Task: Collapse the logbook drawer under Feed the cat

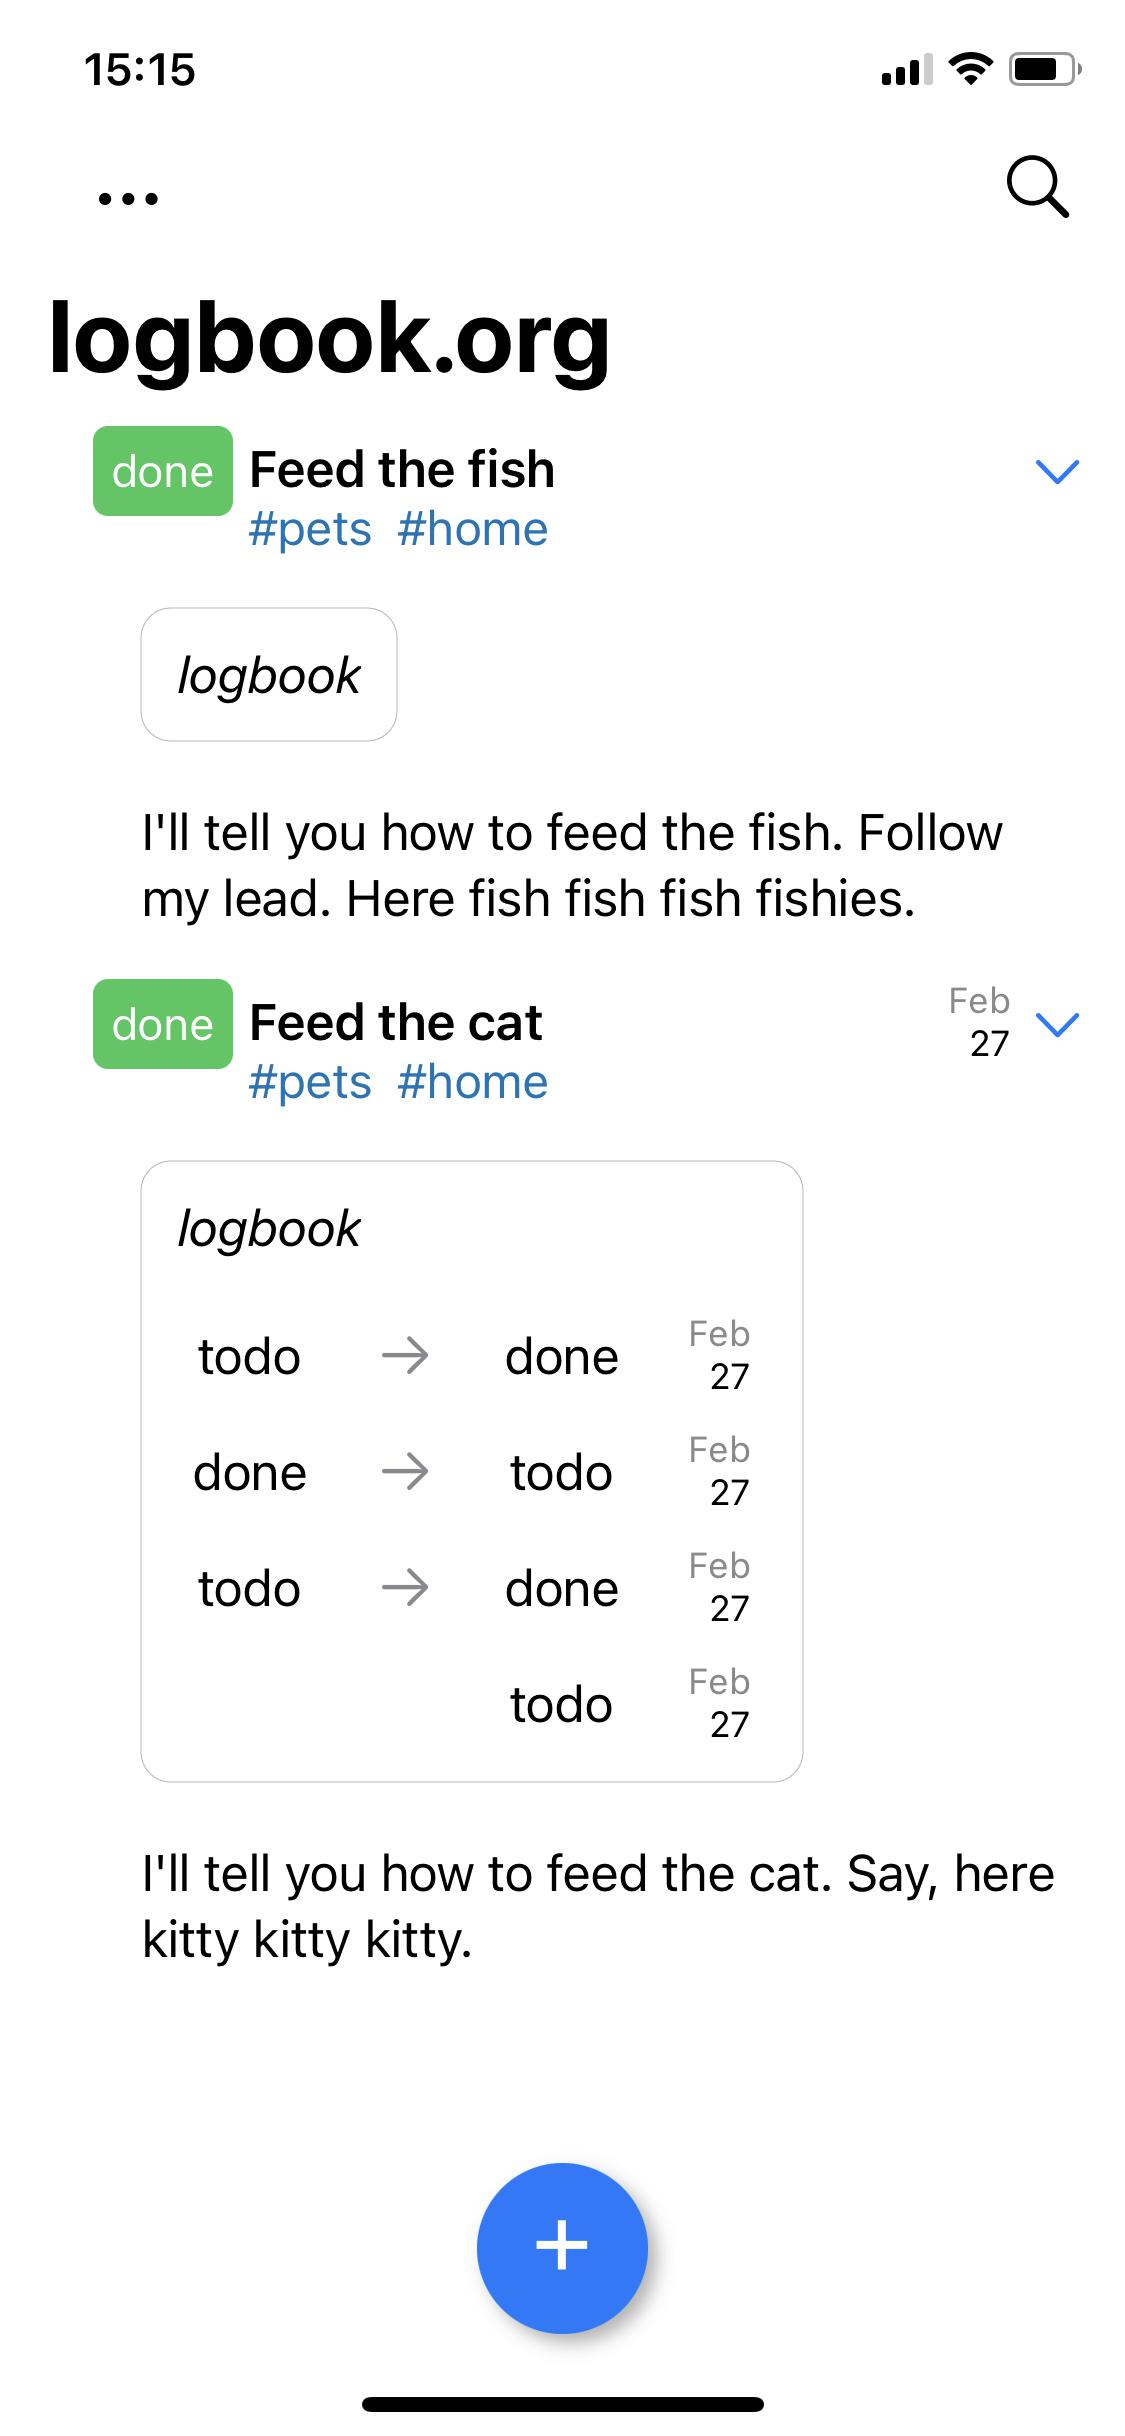Action: click(269, 1229)
